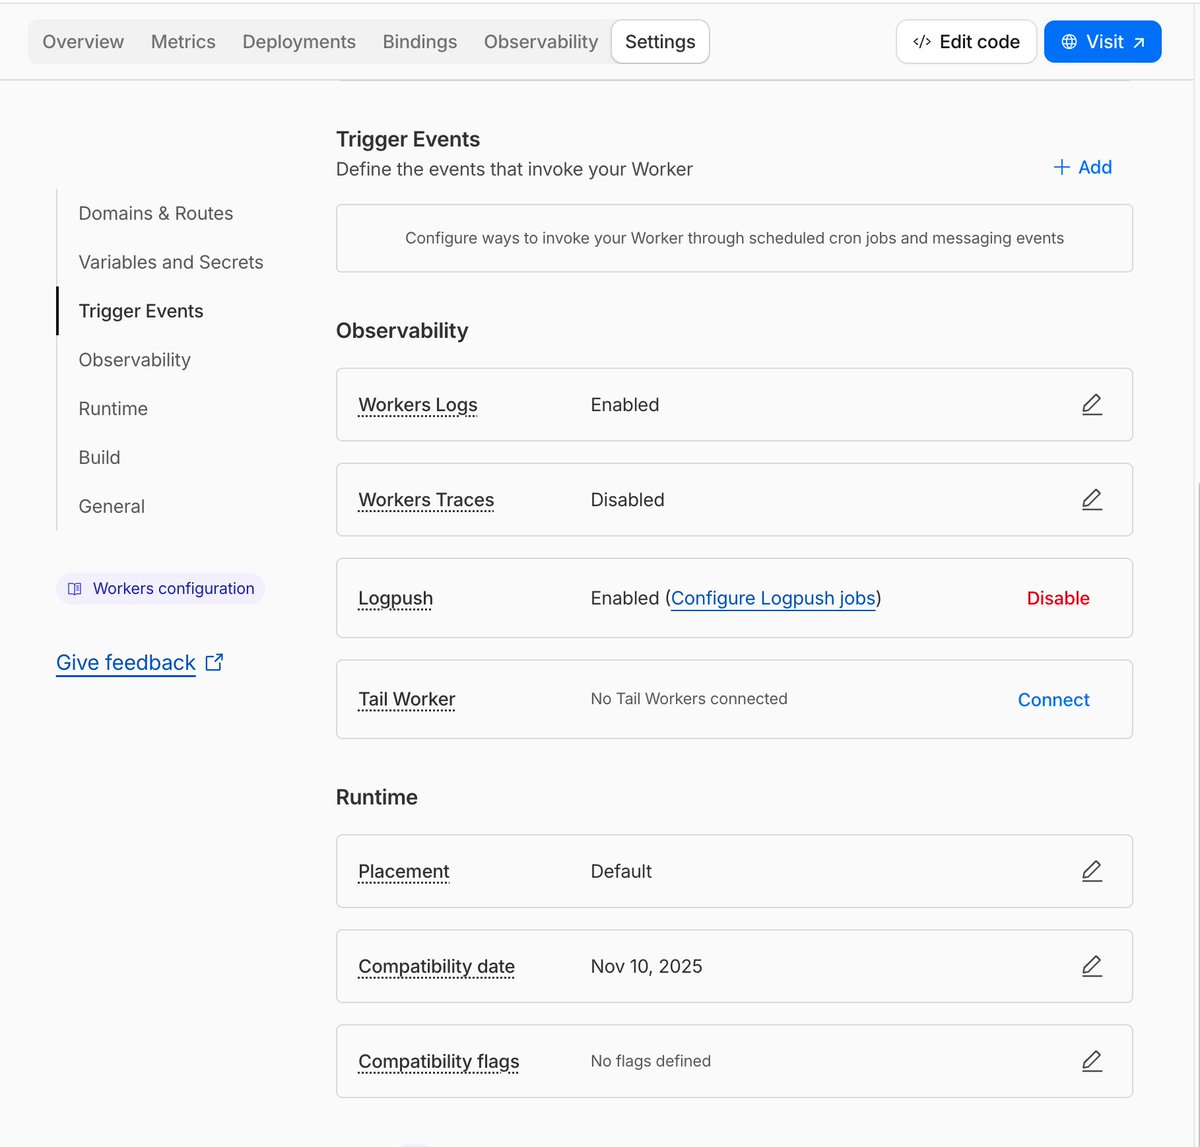Click the Tail Worker label

[407, 699]
